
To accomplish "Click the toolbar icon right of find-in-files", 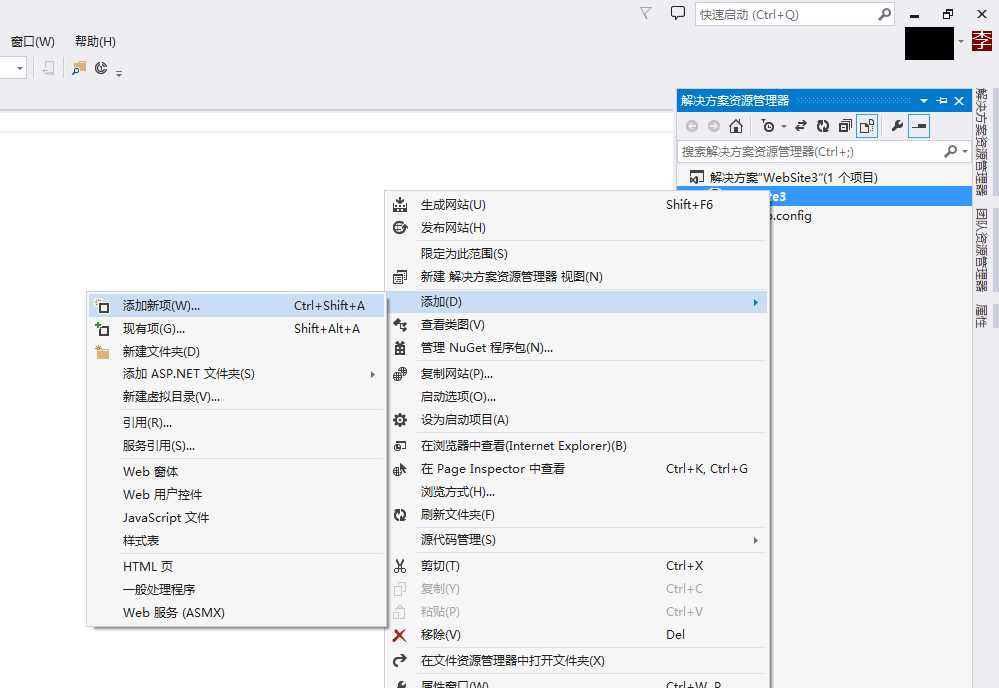I will [101, 68].
